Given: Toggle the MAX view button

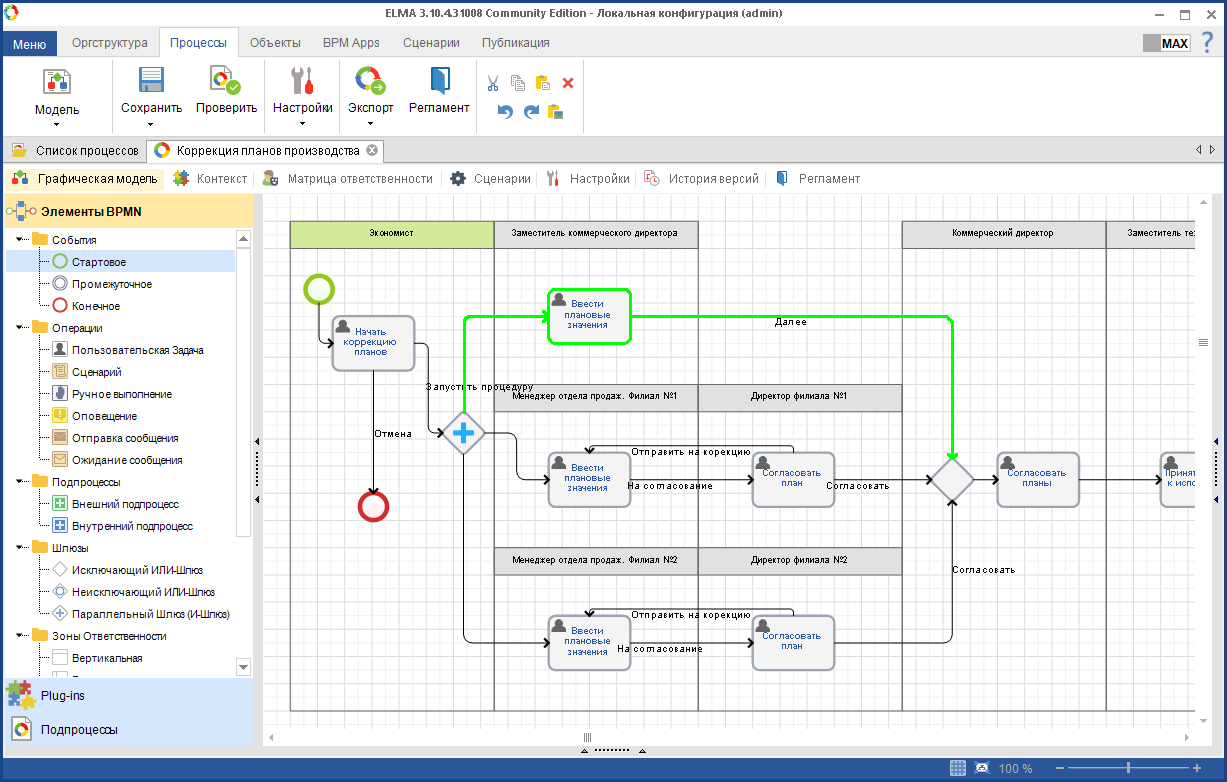Looking at the screenshot, I should tap(1166, 43).
